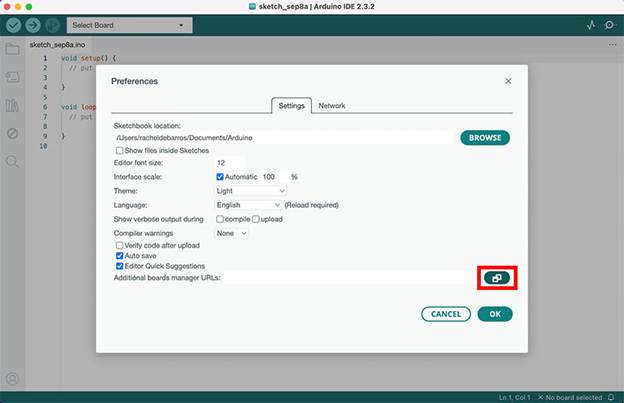
Task: Click the expand additional boards URLs icon
Action: (x=497, y=277)
